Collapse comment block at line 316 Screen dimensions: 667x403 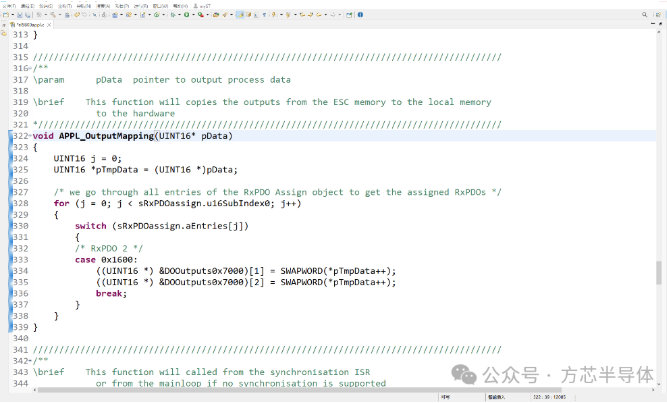coord(30,68)
